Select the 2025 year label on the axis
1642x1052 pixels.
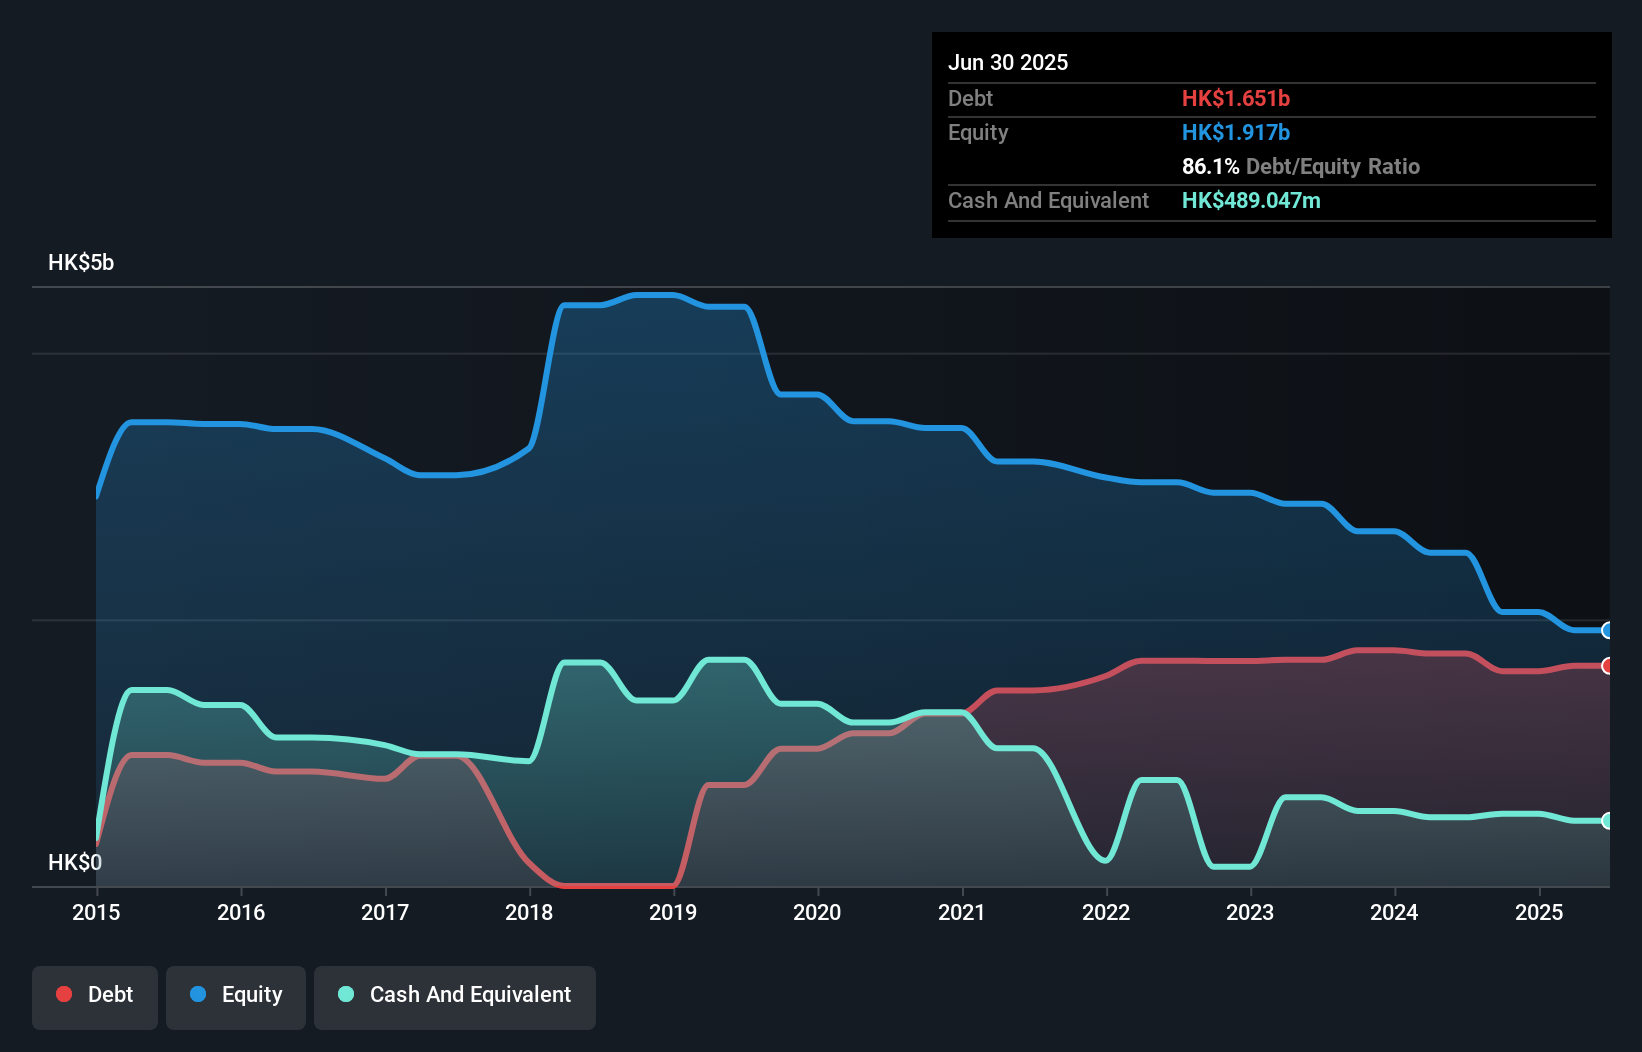click(1539, 911)
